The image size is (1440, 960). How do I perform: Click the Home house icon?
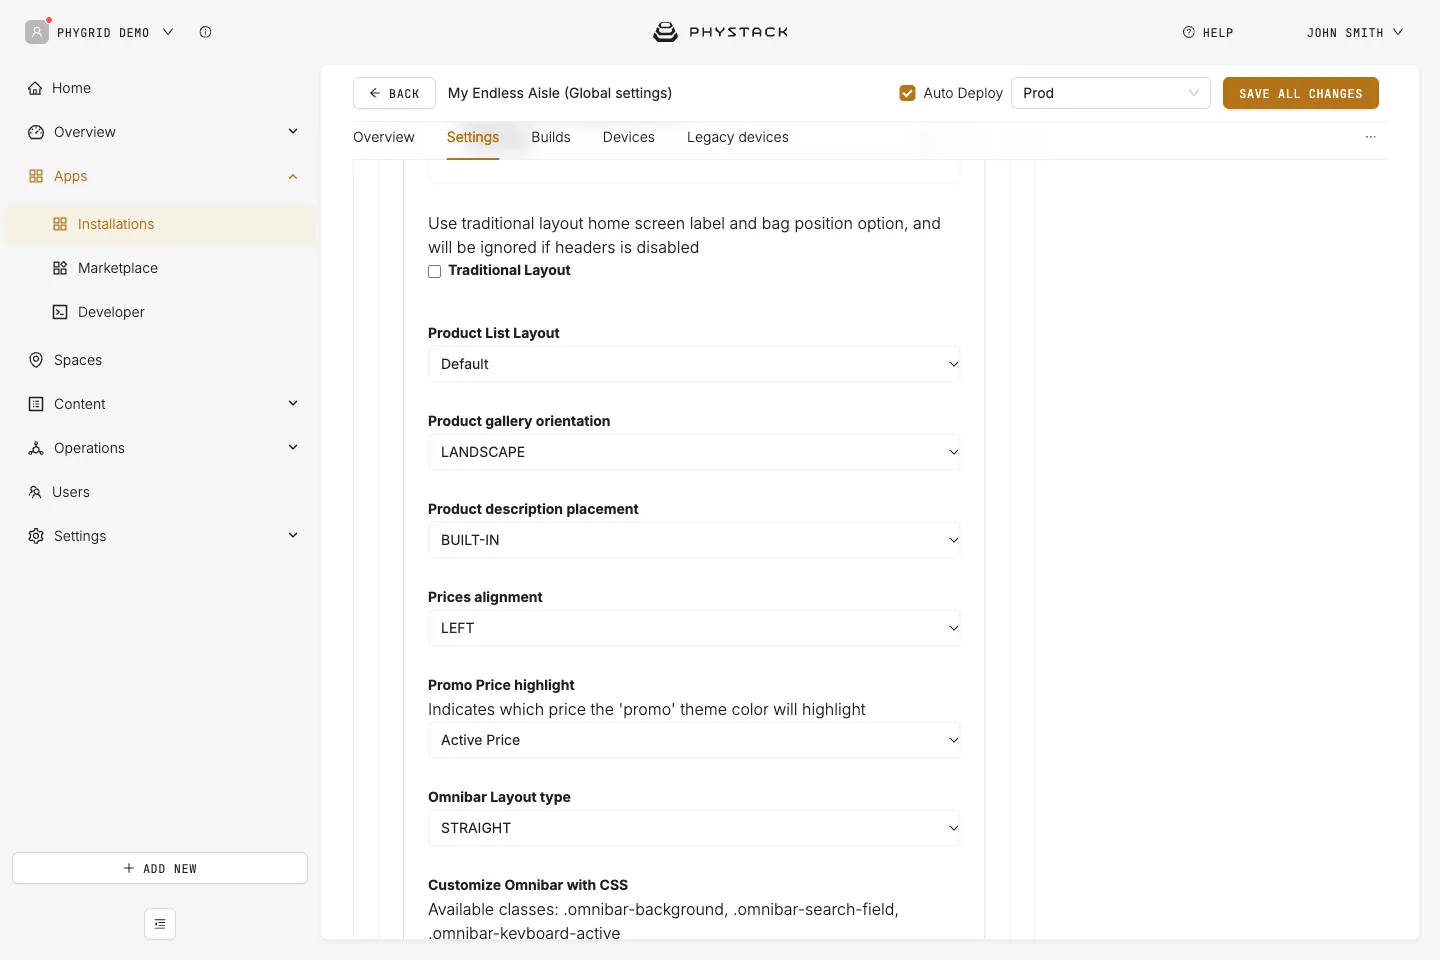coord(36,88)
